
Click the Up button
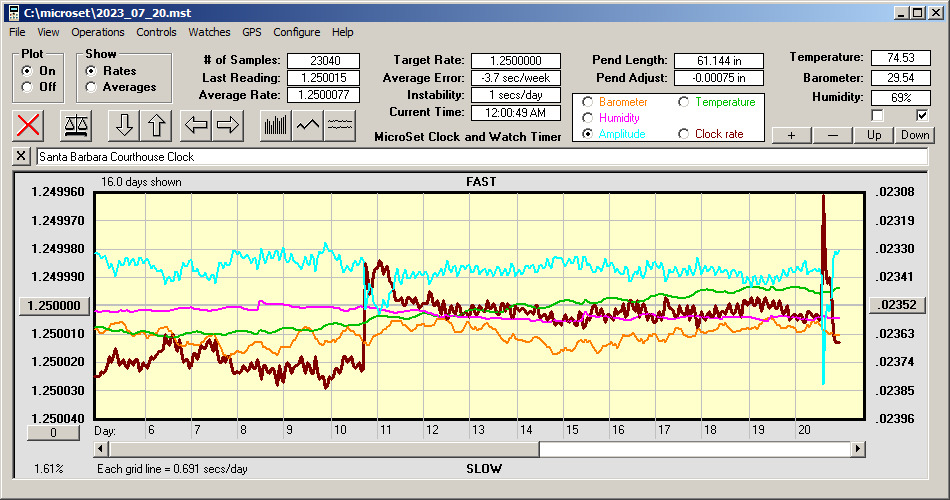coord(874,135)
